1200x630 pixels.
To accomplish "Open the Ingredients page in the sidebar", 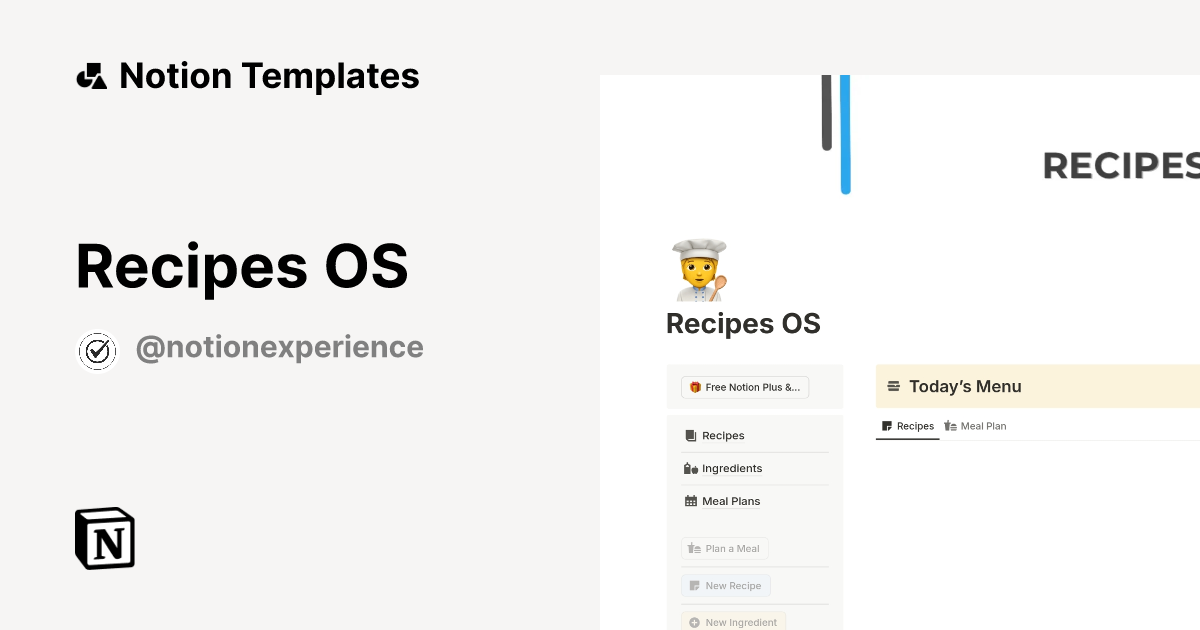I will click(x=733, y=468).
